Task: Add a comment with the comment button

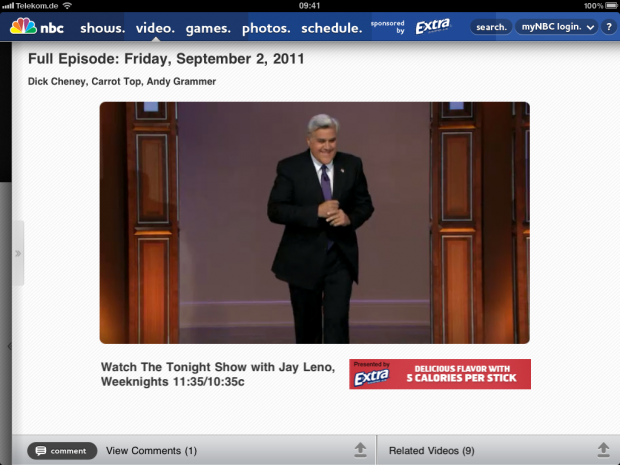Action: (62, 451)
